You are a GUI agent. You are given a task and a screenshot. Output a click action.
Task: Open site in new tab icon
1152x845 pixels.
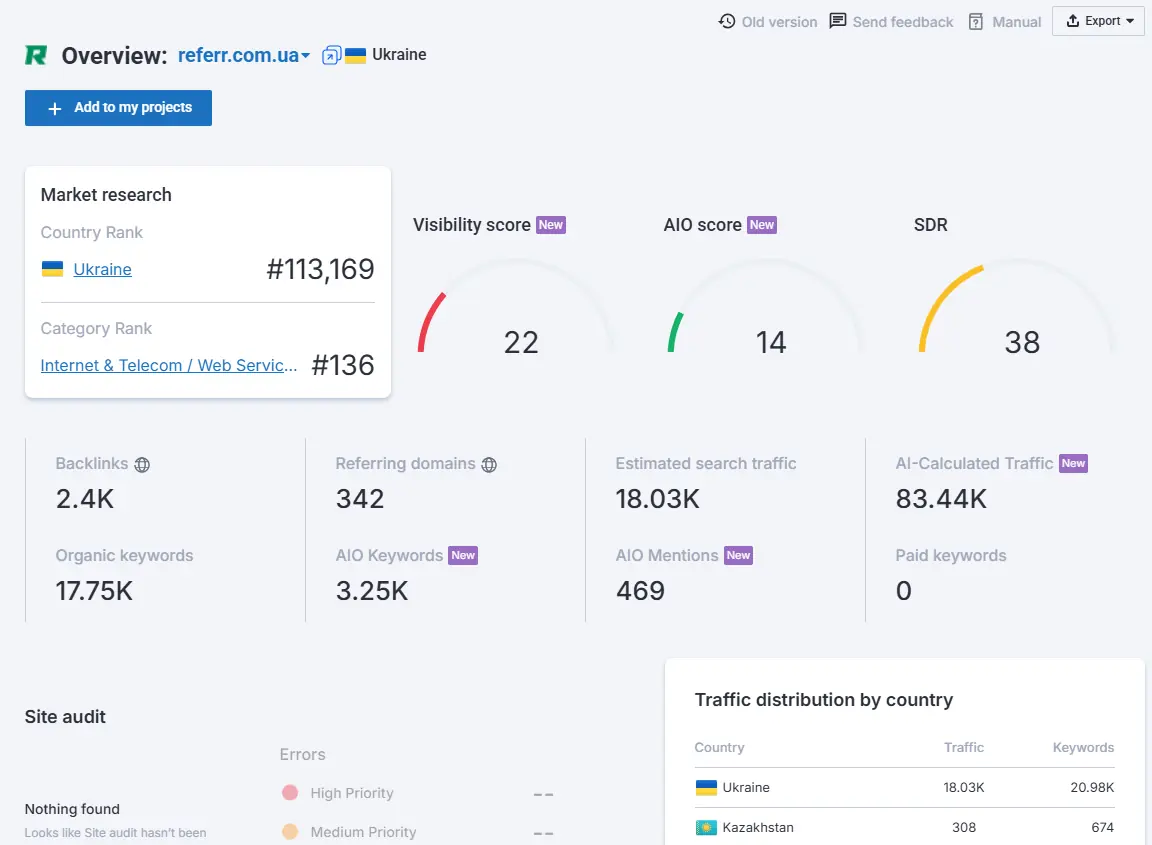point(331,55)
